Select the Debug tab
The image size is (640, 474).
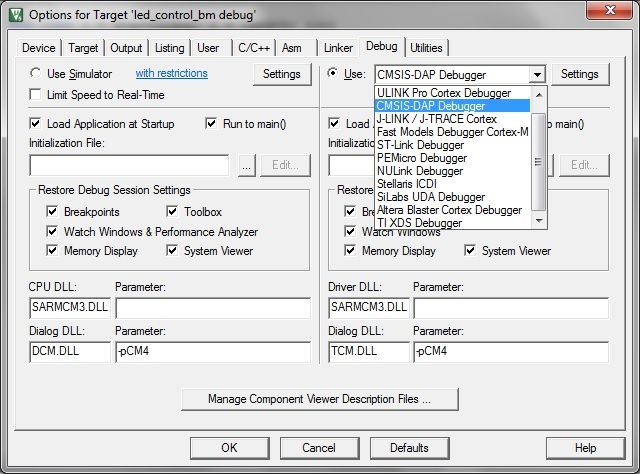coord(382,47)
